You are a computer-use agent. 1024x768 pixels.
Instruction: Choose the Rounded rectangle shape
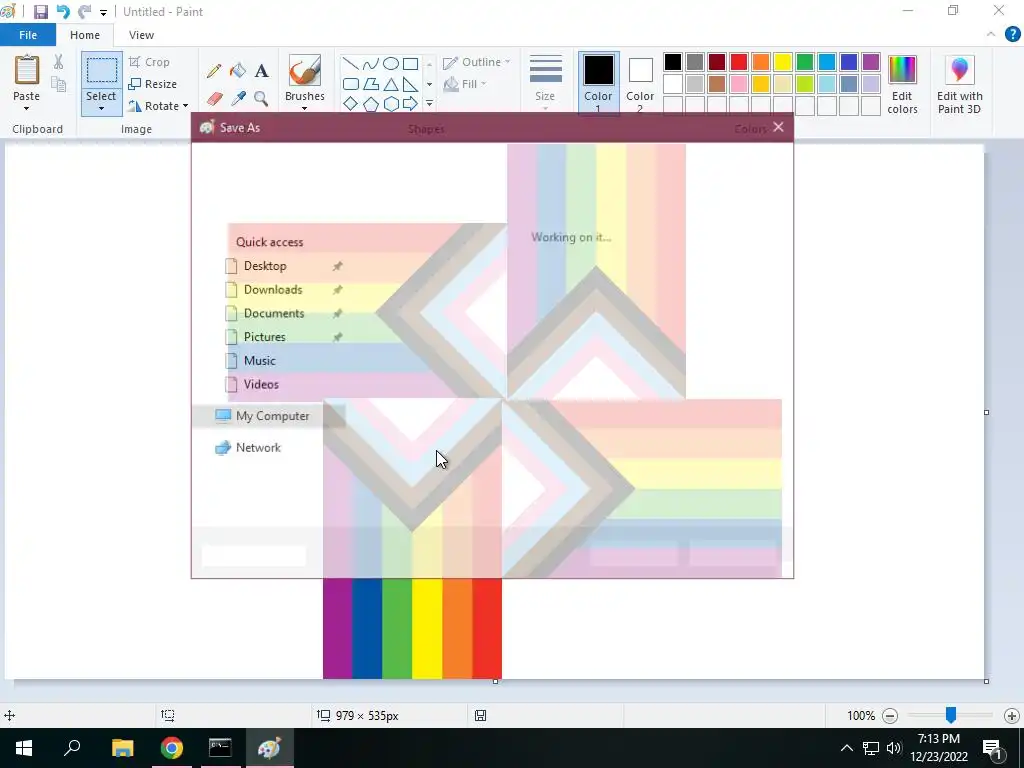point(351,84)
